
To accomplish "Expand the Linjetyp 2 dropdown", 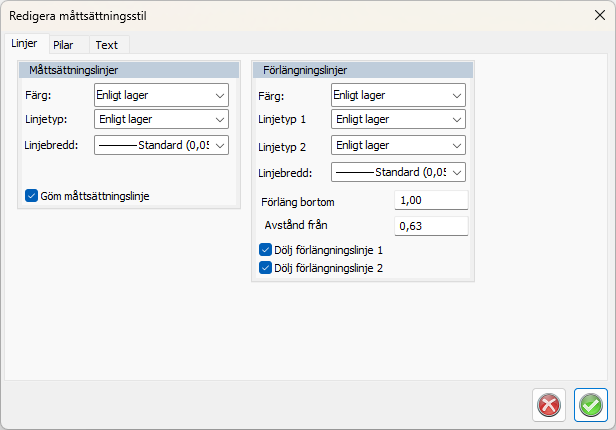I will (x=398, y=146).
